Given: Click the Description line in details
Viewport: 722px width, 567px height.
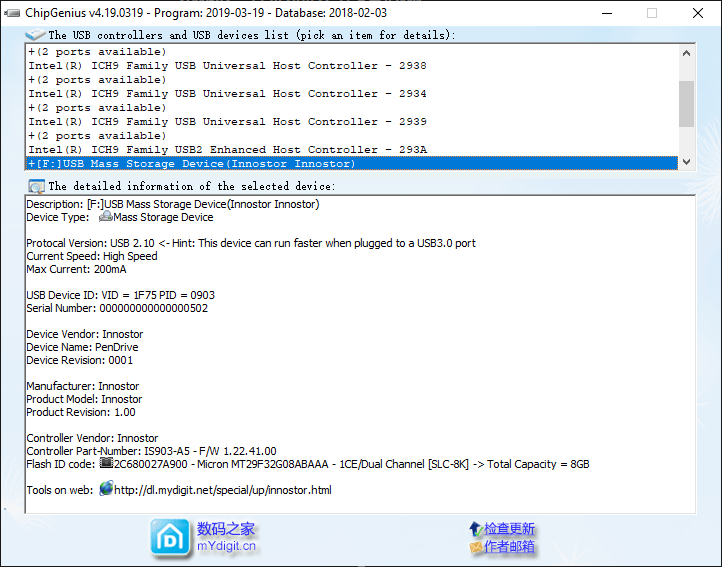Looking at the screenshot, I should click(x=173, y=204).
